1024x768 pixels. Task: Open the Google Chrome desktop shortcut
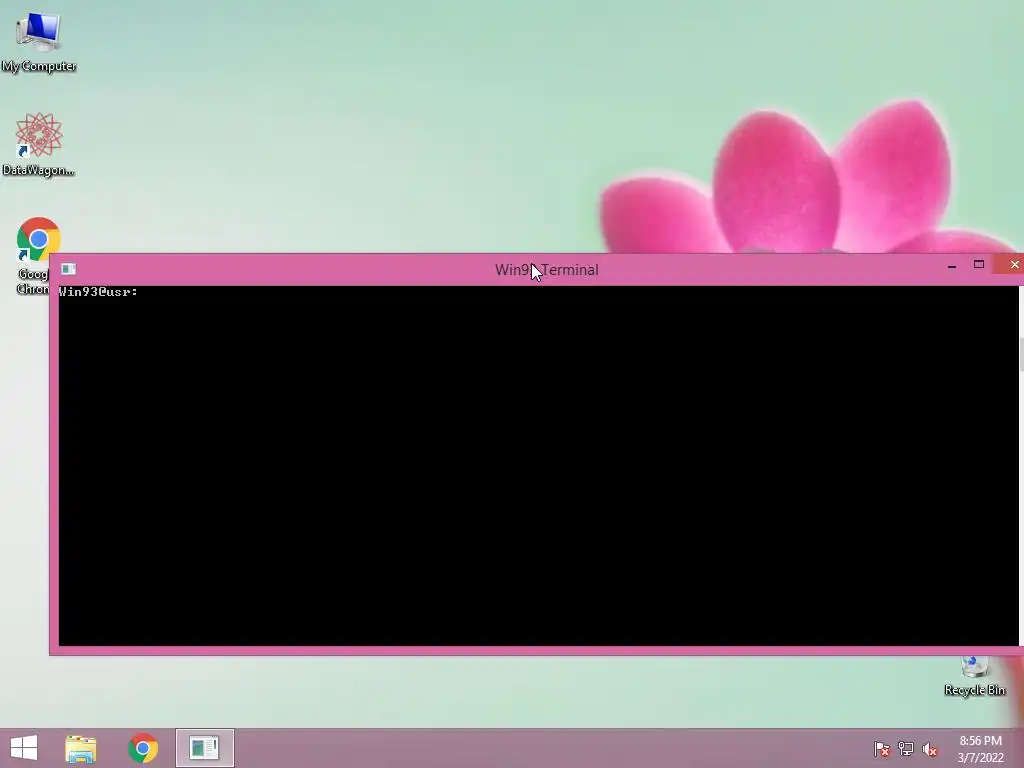click(x=33, y=255)
